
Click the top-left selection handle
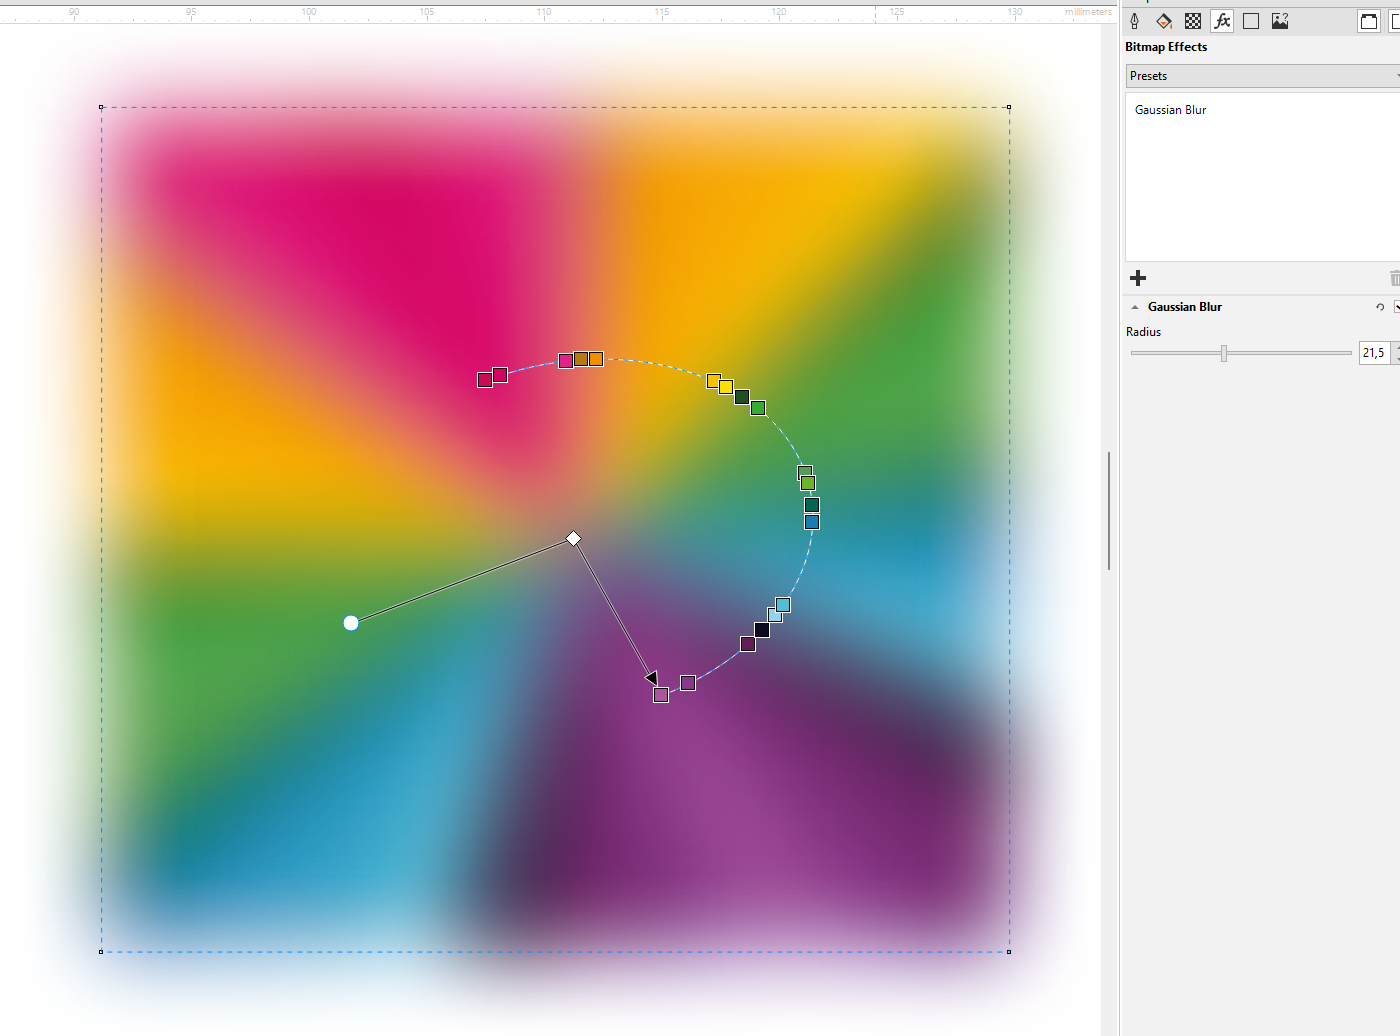pos(101,107)
